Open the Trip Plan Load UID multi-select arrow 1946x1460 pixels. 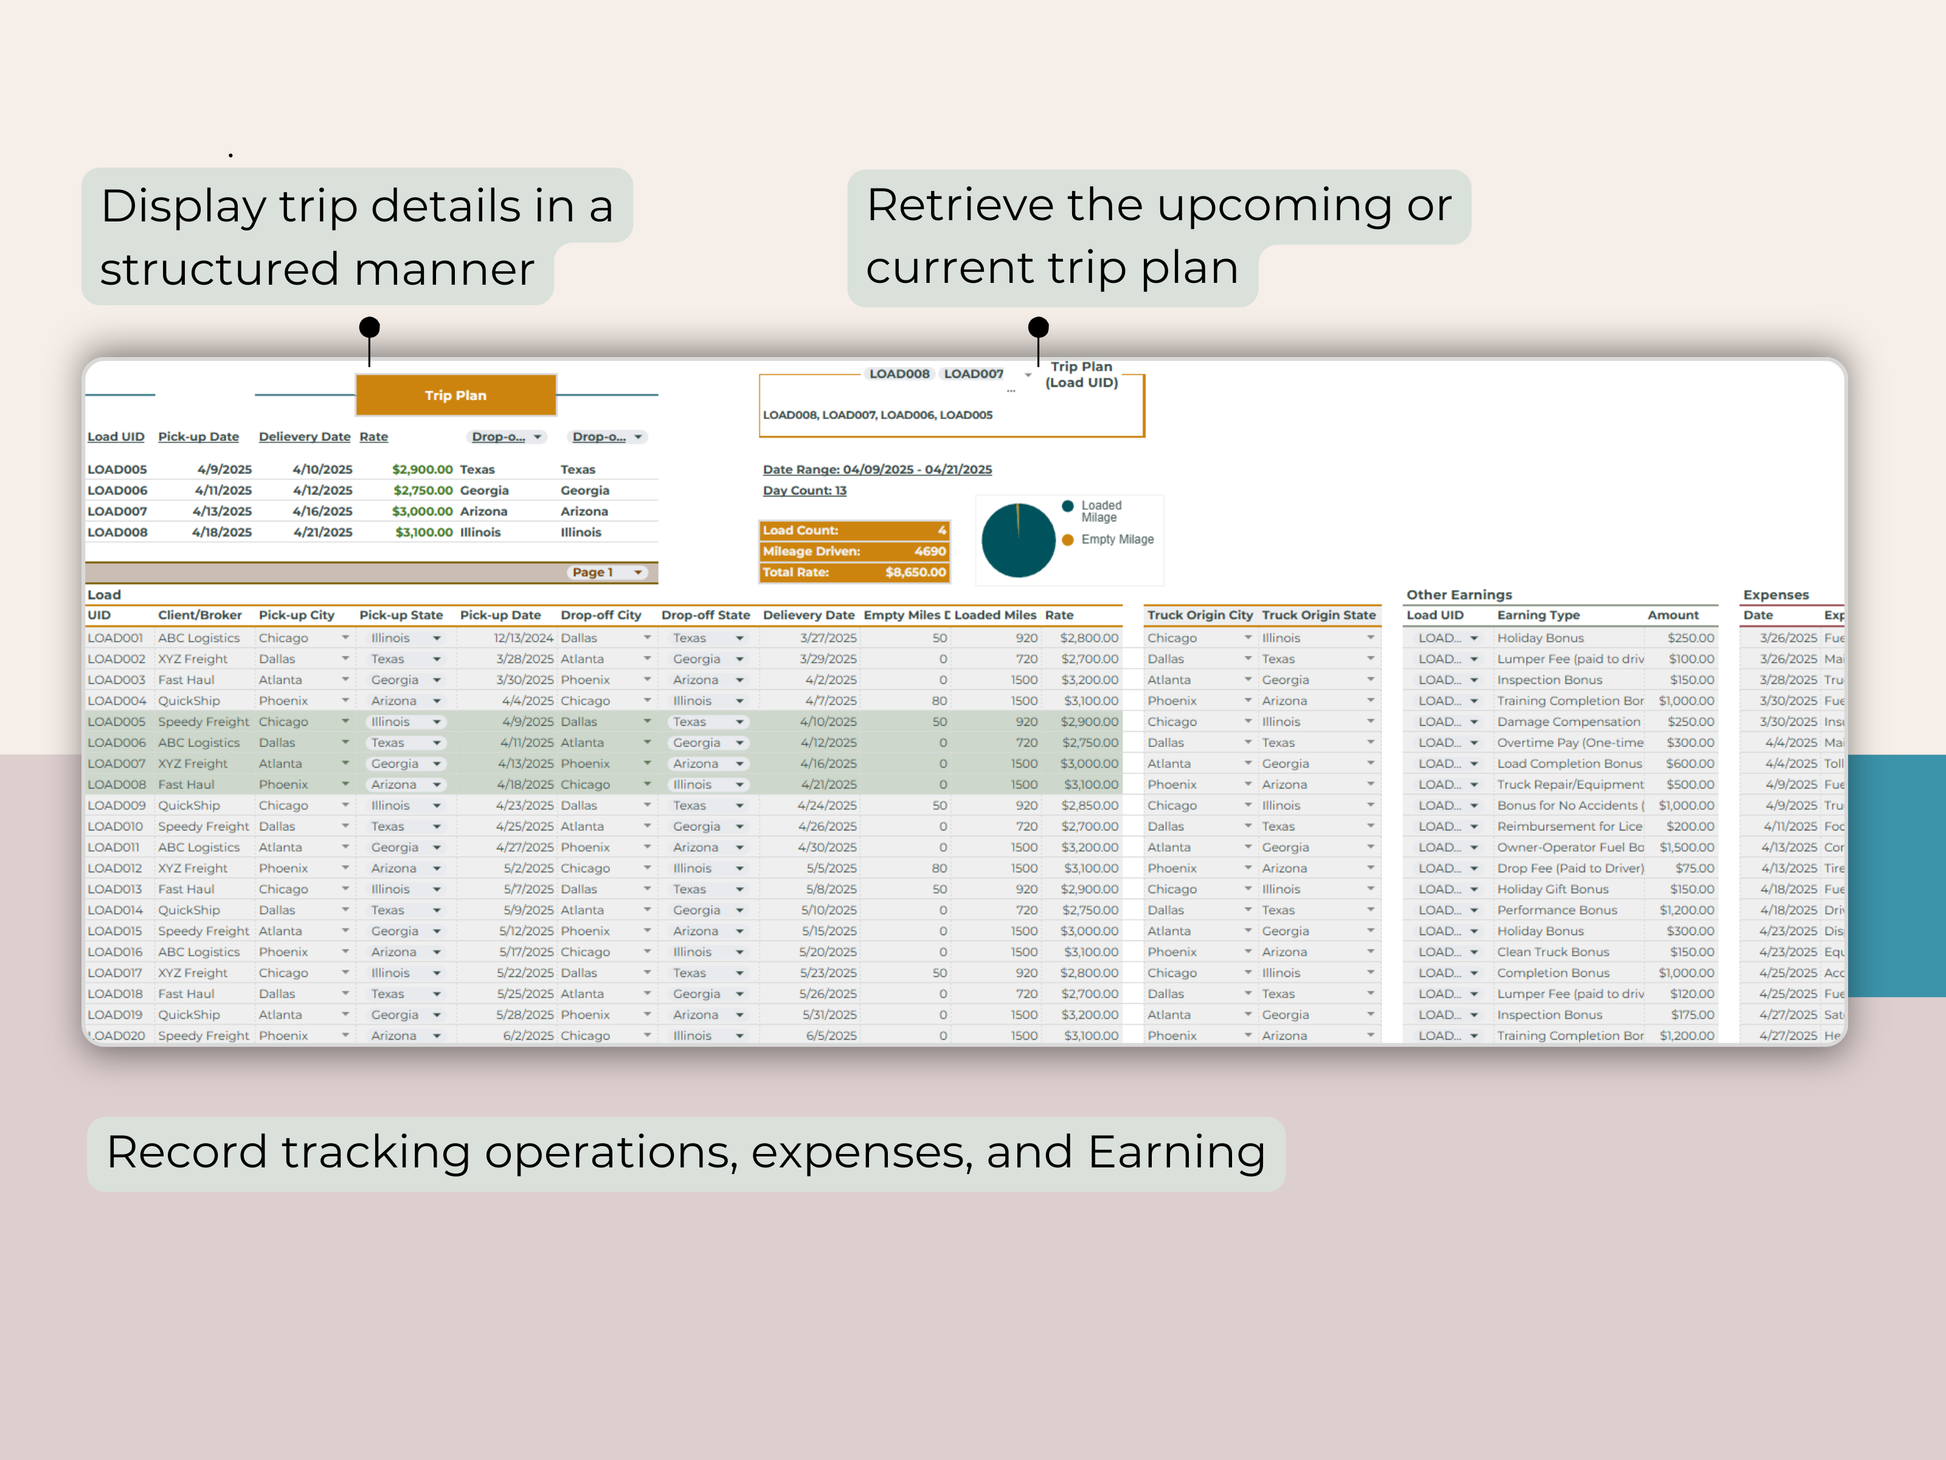tap(1027, 375)
